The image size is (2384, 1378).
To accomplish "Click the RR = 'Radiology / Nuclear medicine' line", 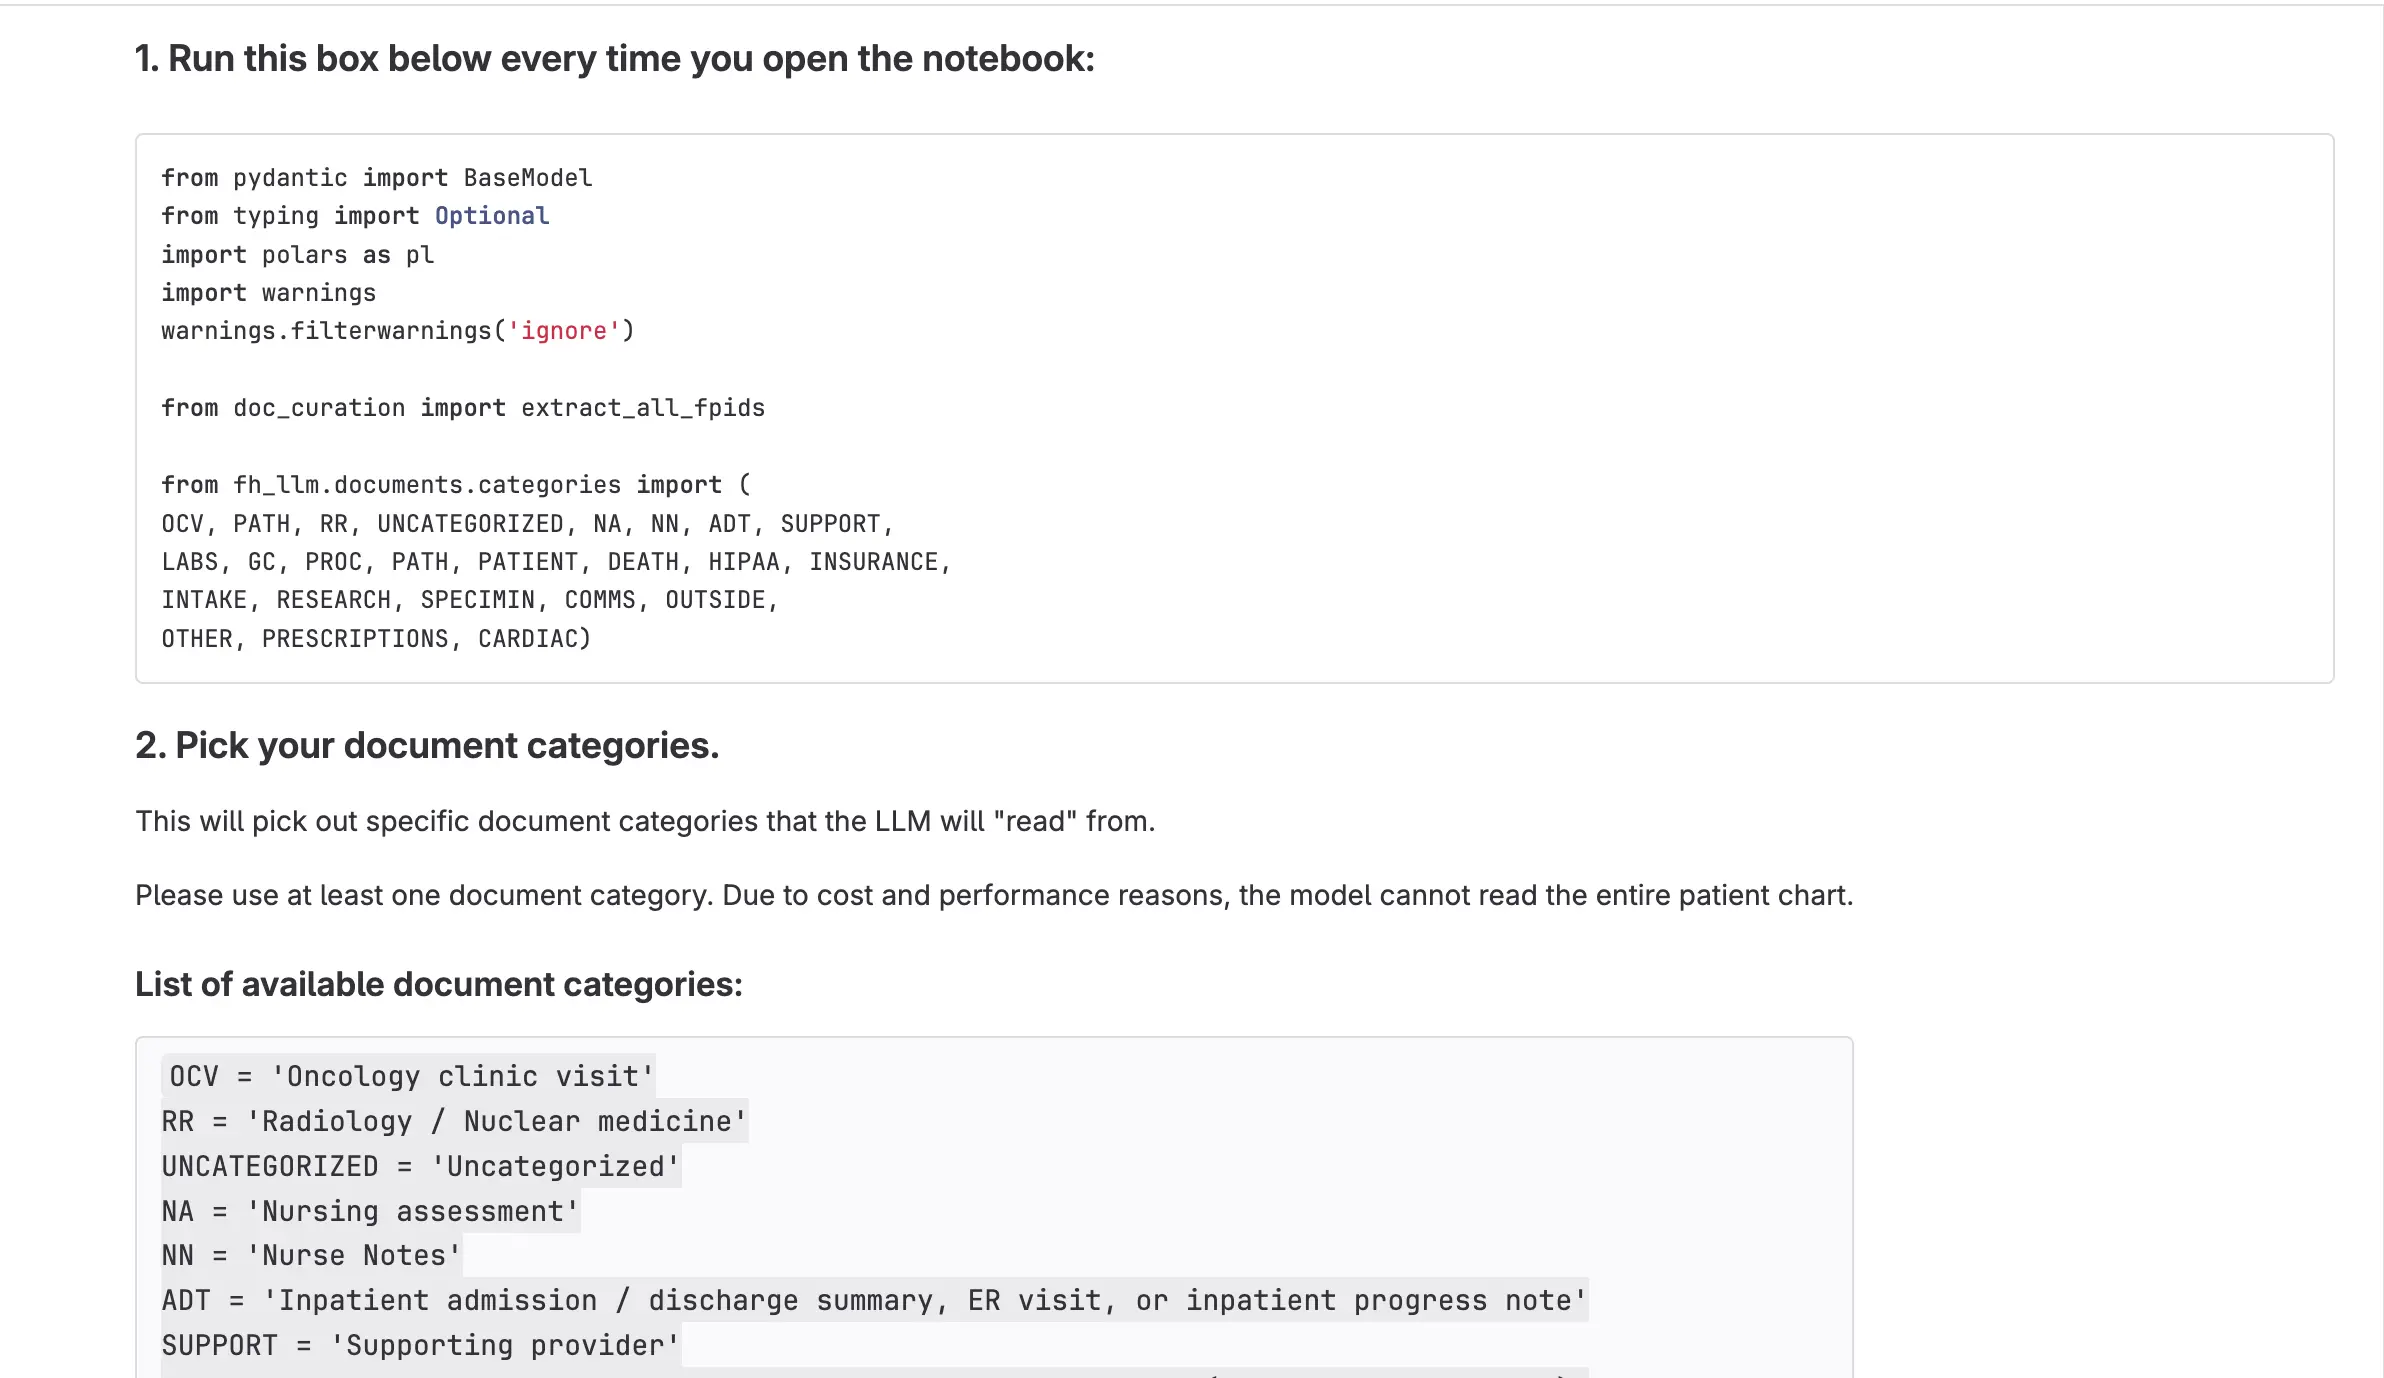I will (454, 1121).
